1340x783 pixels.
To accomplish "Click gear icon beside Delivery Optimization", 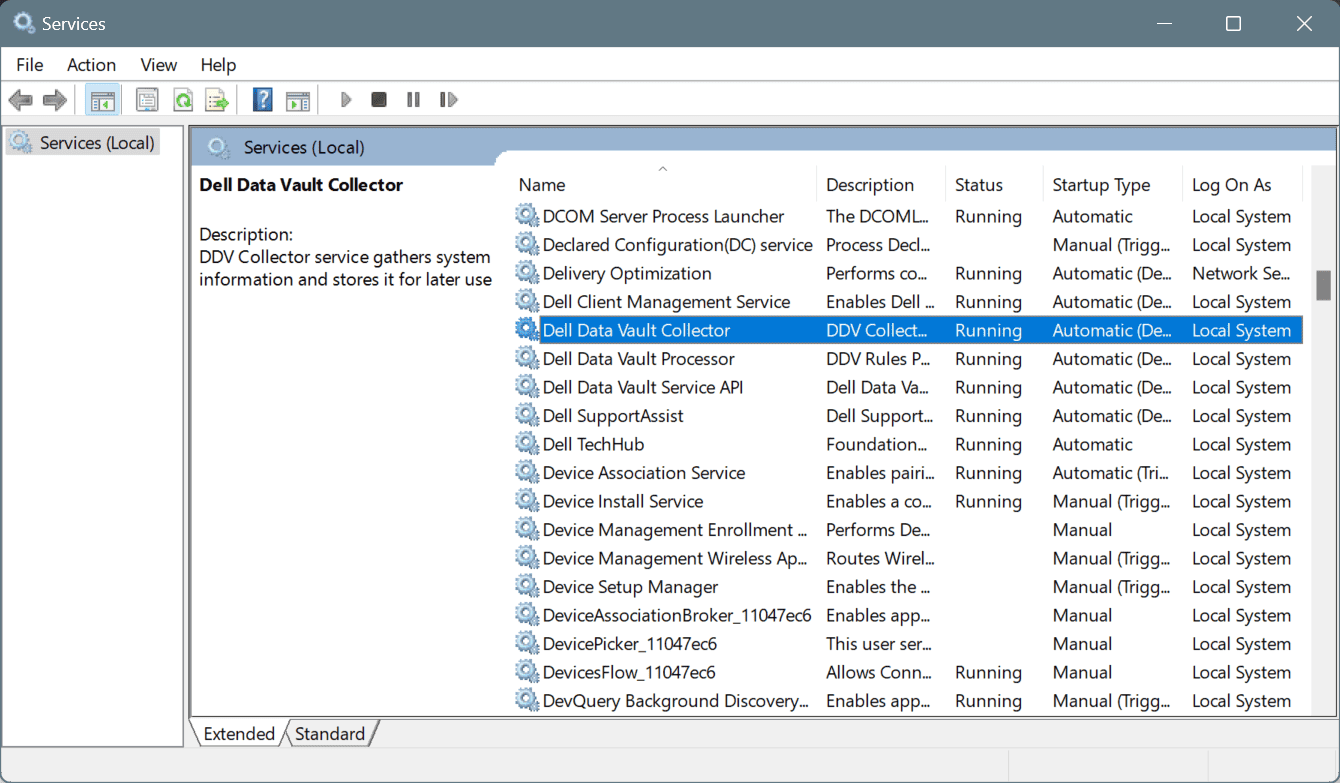I will (527, 273).
